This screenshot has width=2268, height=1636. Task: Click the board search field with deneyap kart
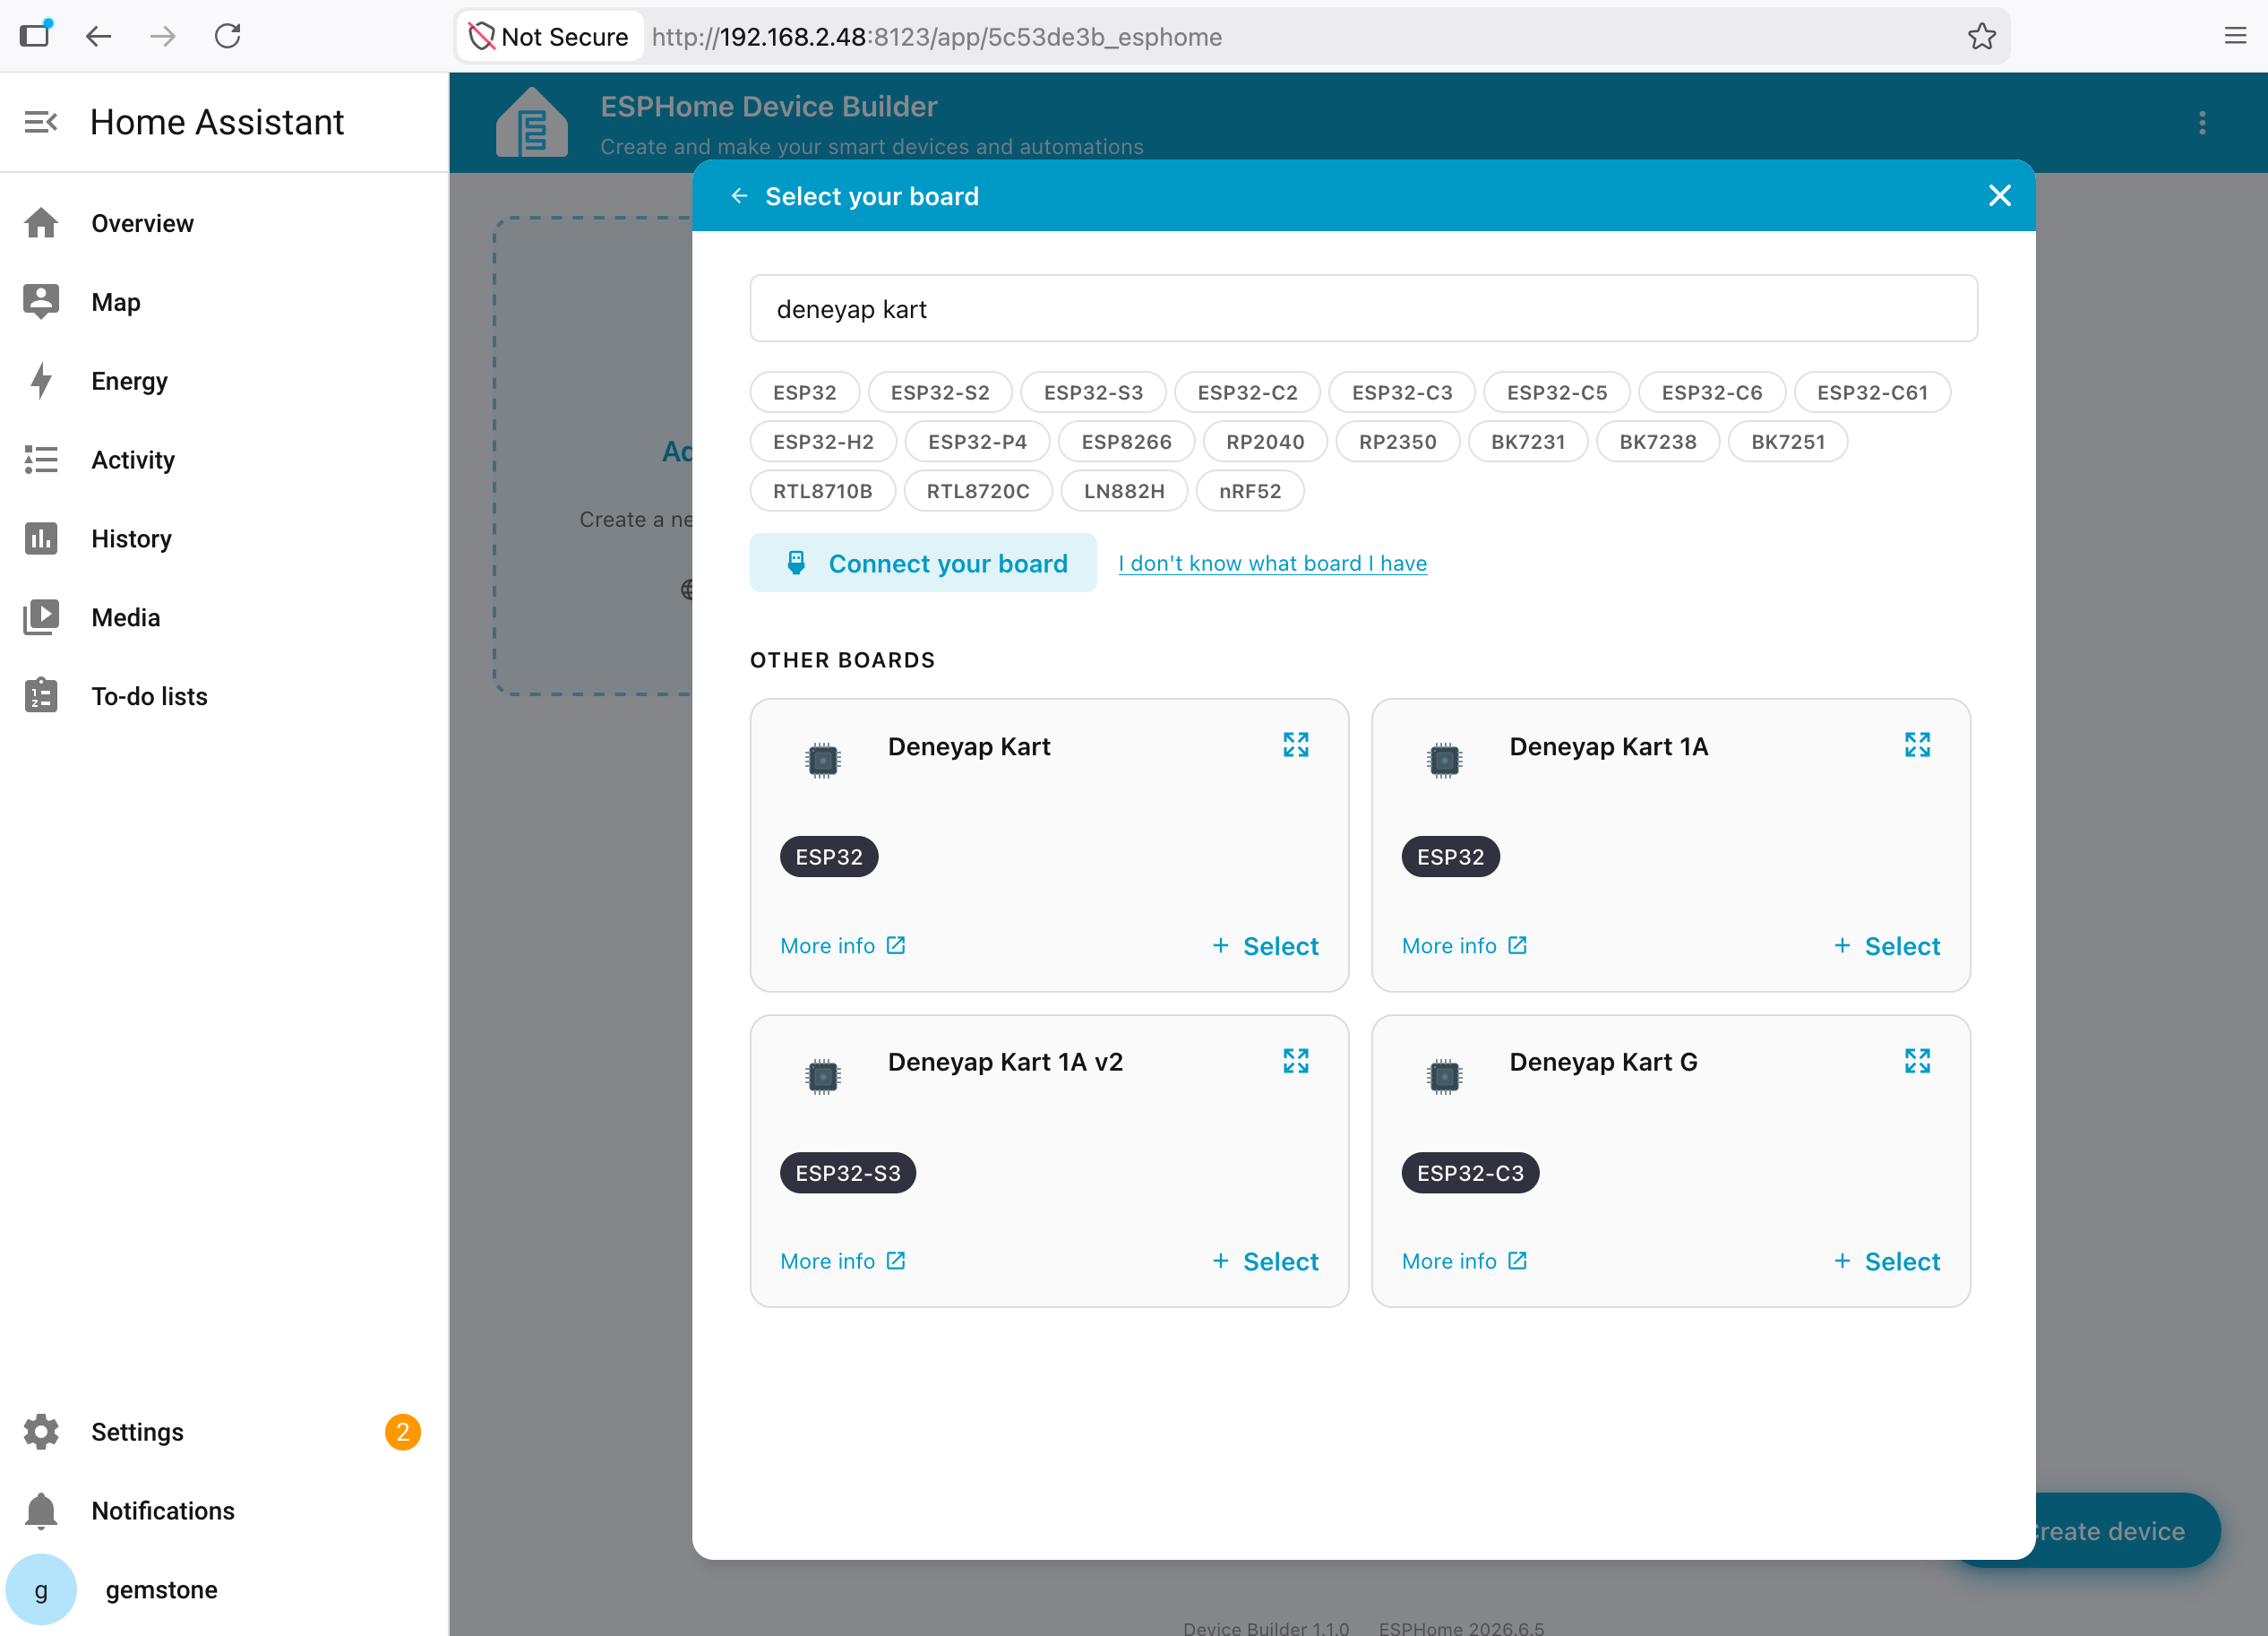(x=1363, y=309)
